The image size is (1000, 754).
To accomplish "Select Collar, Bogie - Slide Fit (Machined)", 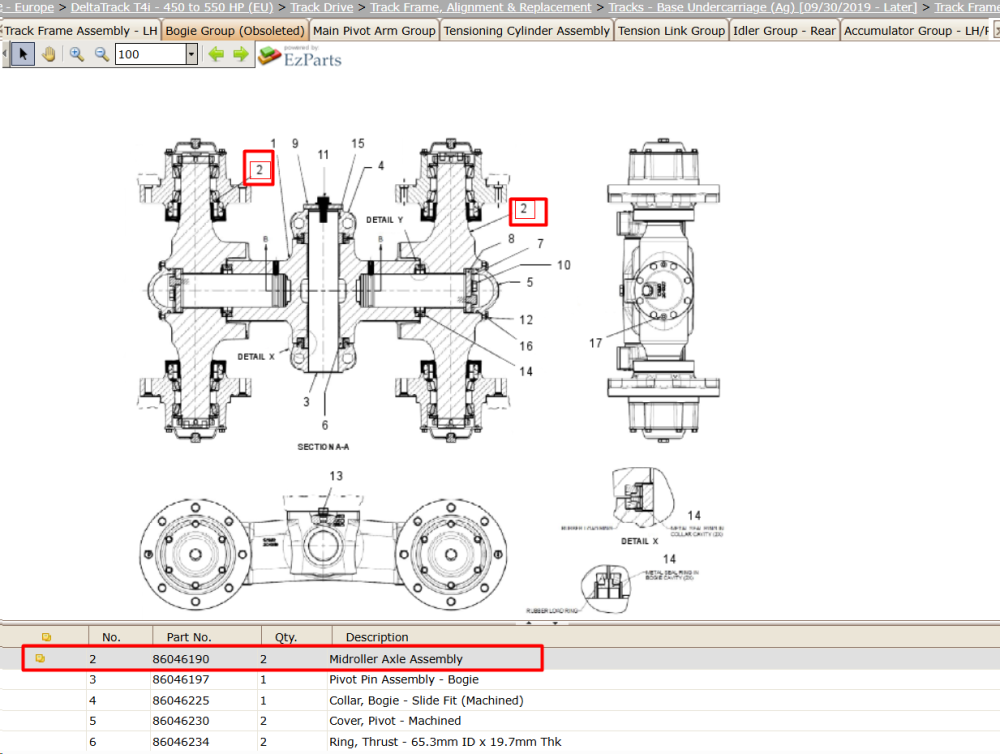I will click(426, 700).
